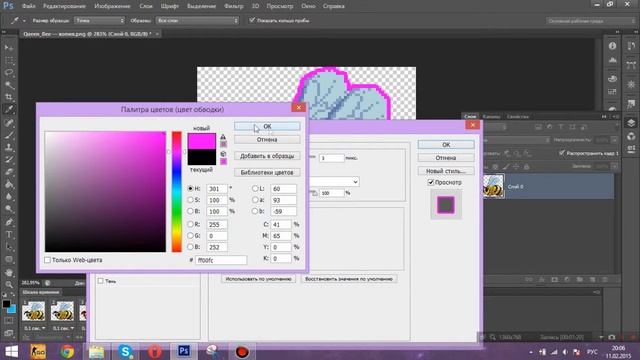This screenshot has width=640, height=360.
Task: Select the Path Selection tool
Action: pyautogui.click(x=9, y=247)
